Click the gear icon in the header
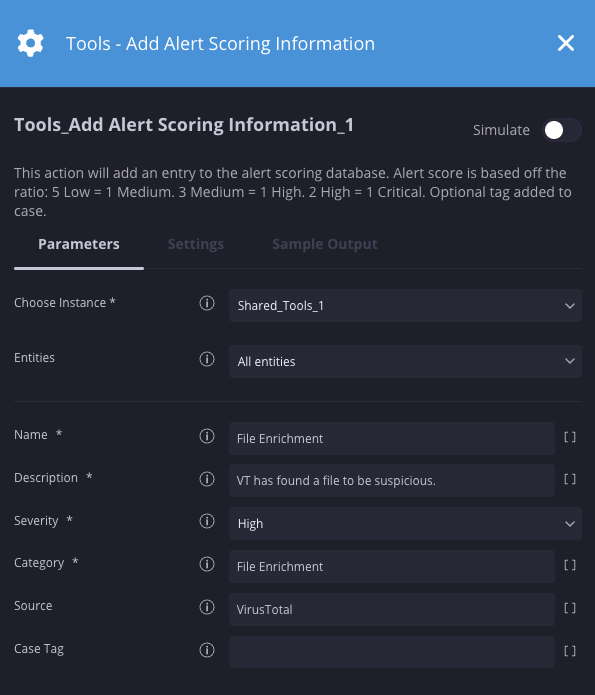This screenshot has height=695, width=595. [31, 43]
